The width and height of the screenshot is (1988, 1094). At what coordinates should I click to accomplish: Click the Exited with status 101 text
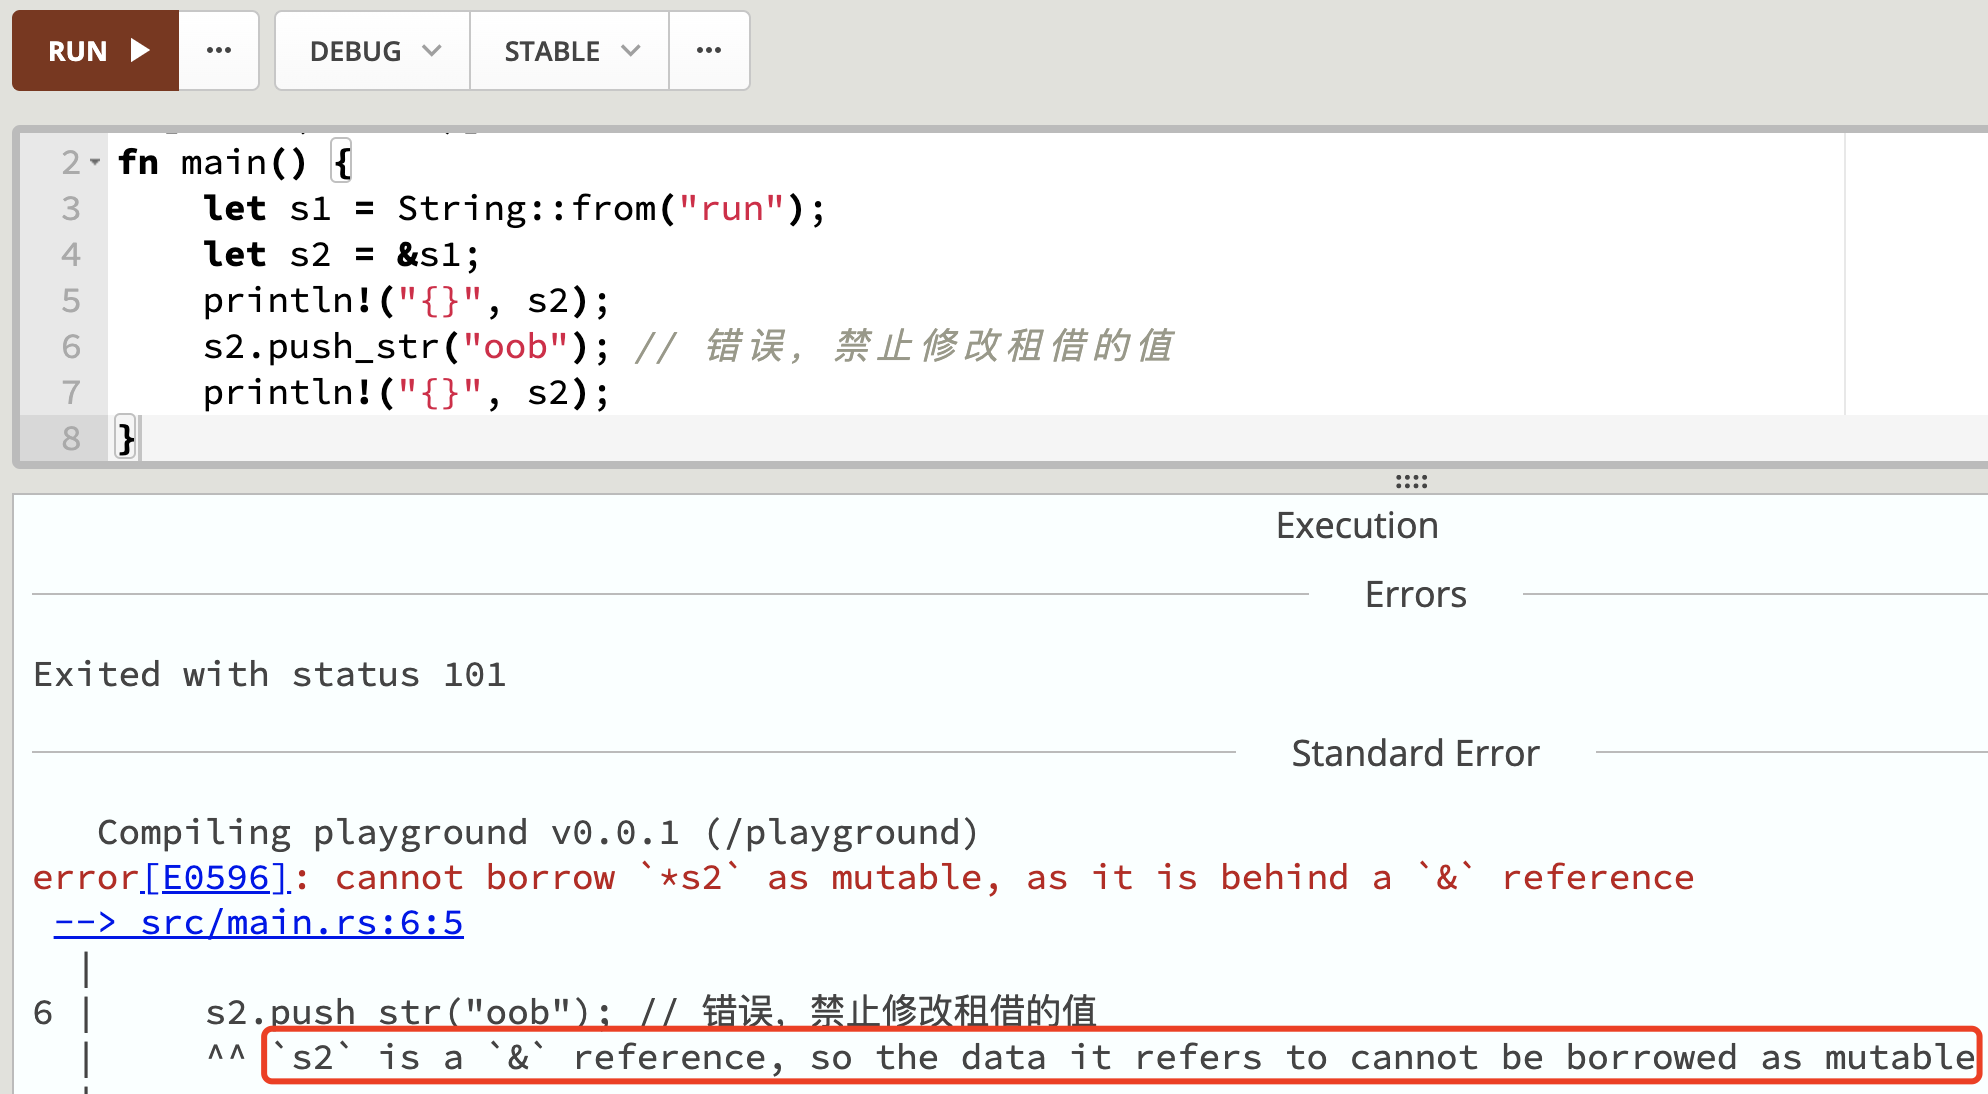(x=270, y=674)
